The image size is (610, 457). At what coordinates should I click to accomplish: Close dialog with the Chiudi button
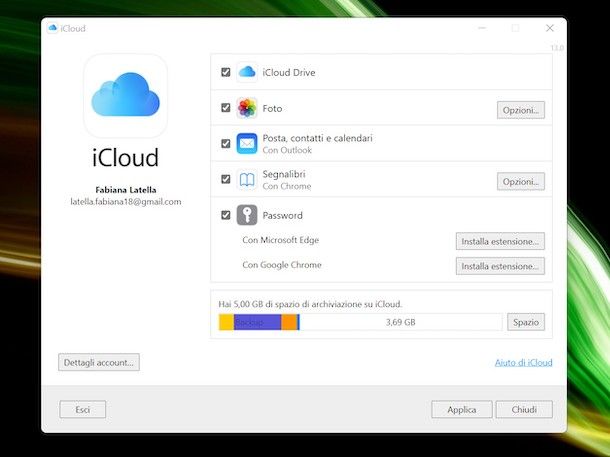pyautogui.click(x=524, y=410)
